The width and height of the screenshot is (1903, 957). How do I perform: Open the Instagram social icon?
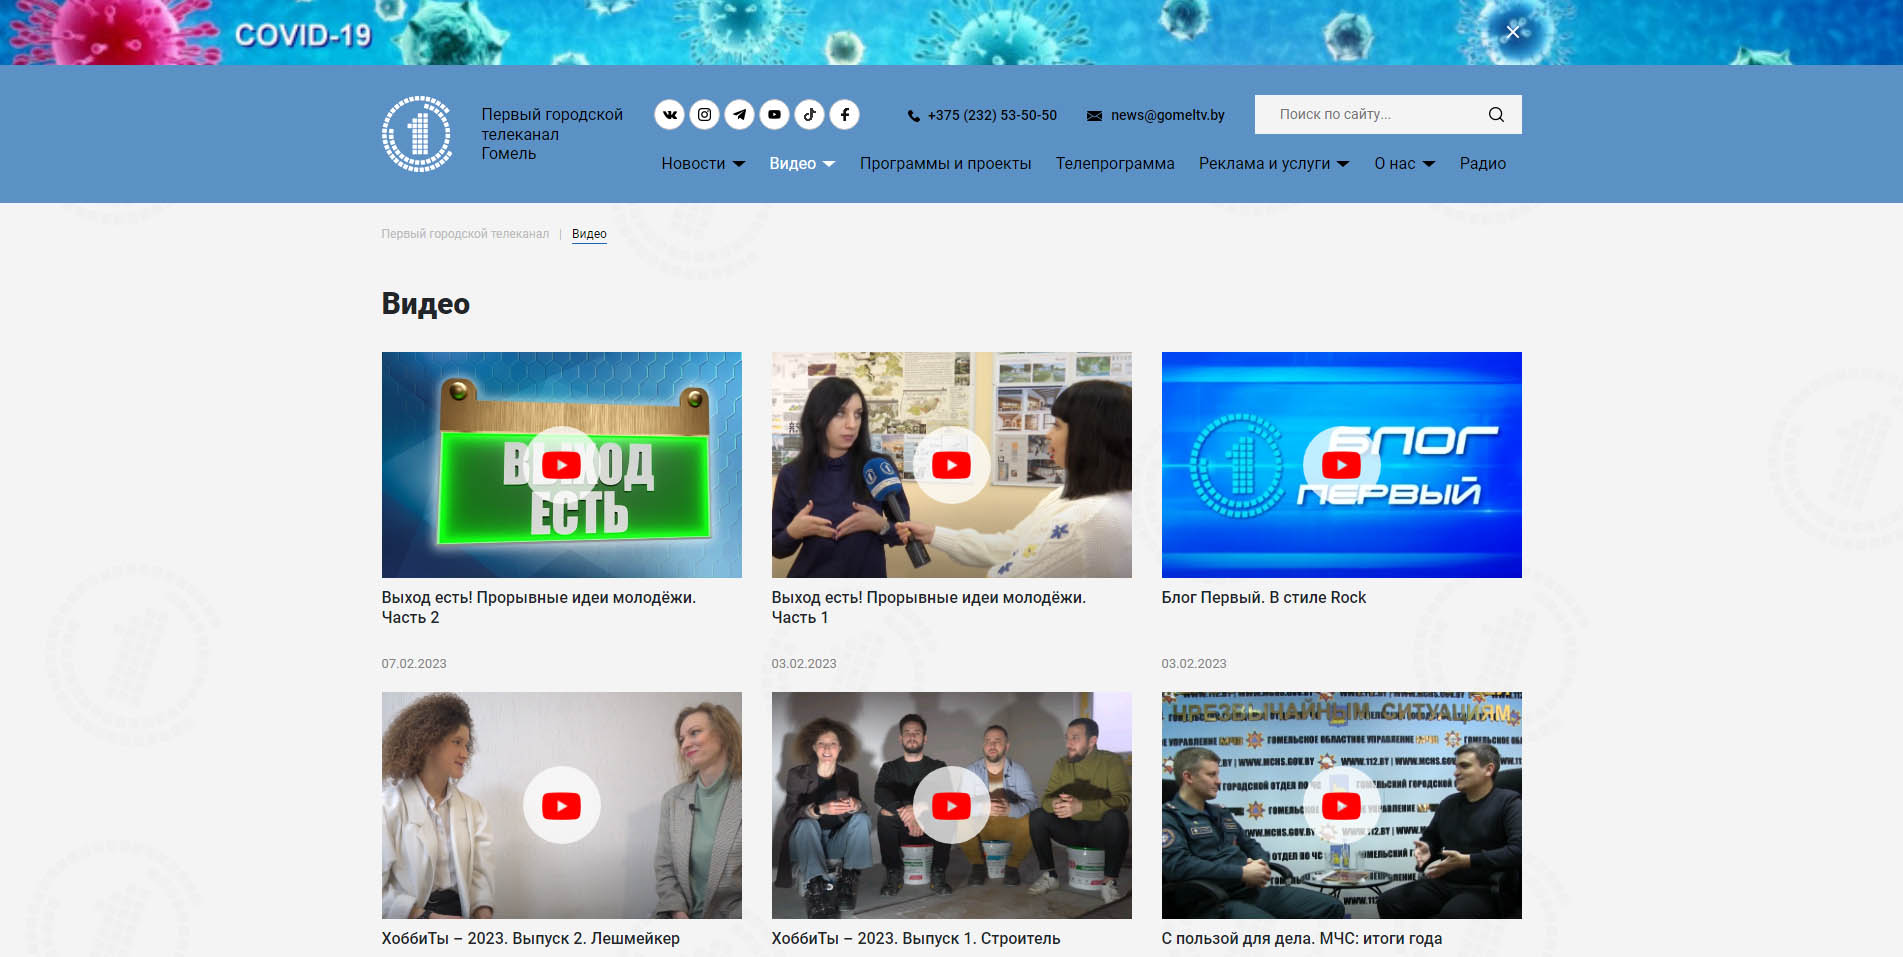705,115
